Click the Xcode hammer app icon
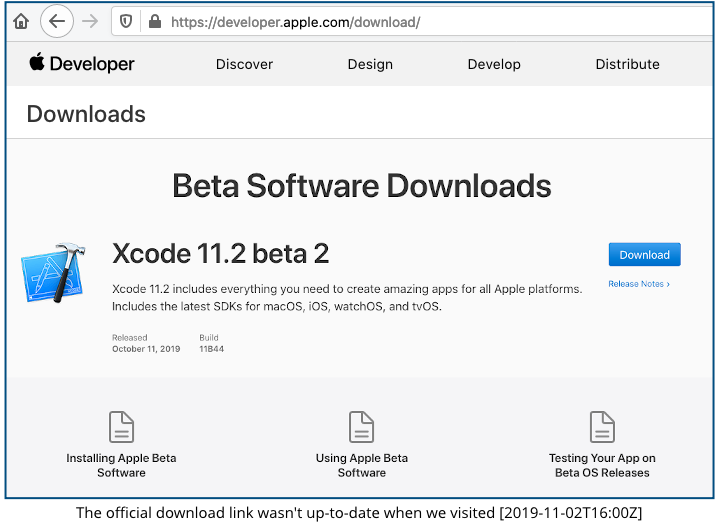Viewport: 720px width, 524px height. coord(54,273)
